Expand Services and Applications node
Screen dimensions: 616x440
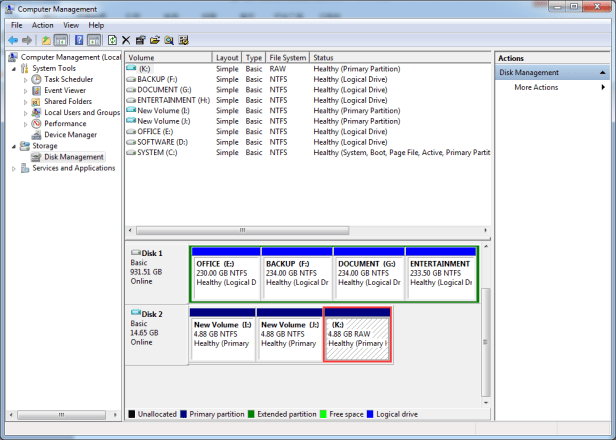click(14, 168)
